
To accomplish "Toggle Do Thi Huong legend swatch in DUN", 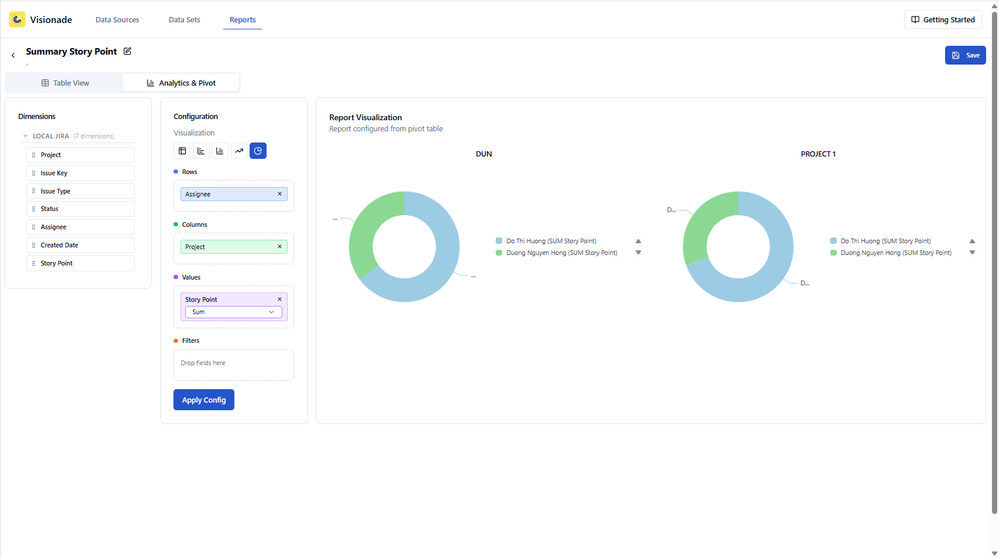I will [499, 241].
